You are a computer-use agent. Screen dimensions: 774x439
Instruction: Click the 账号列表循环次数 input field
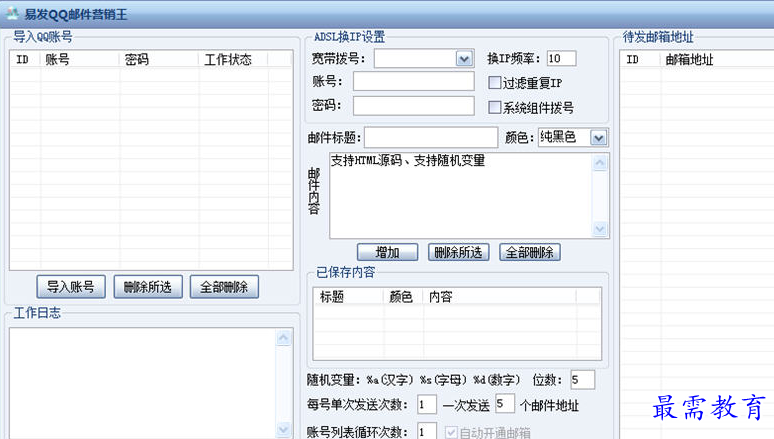(426, 431)
